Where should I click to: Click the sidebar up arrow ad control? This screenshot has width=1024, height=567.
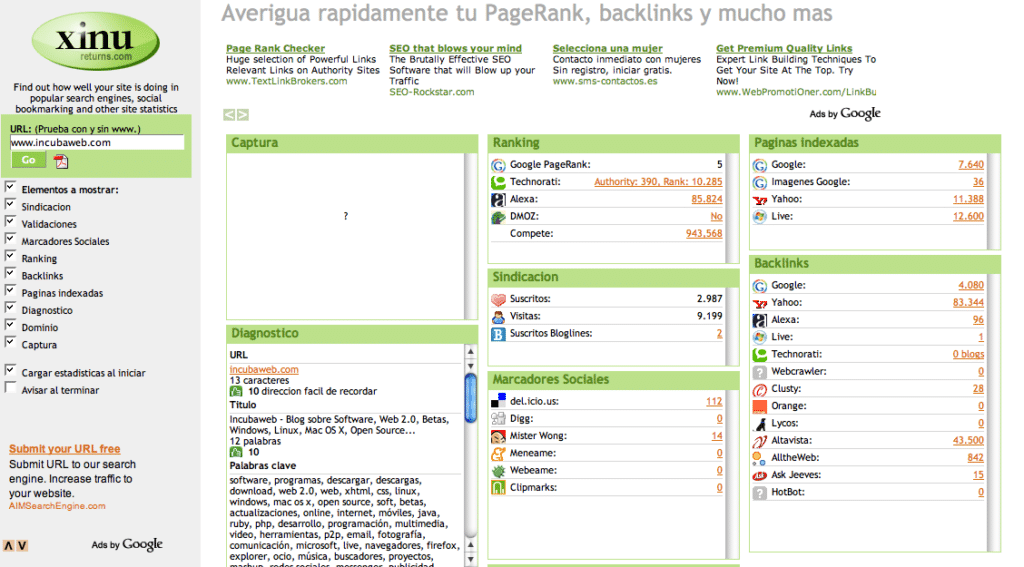click(8, 545)
